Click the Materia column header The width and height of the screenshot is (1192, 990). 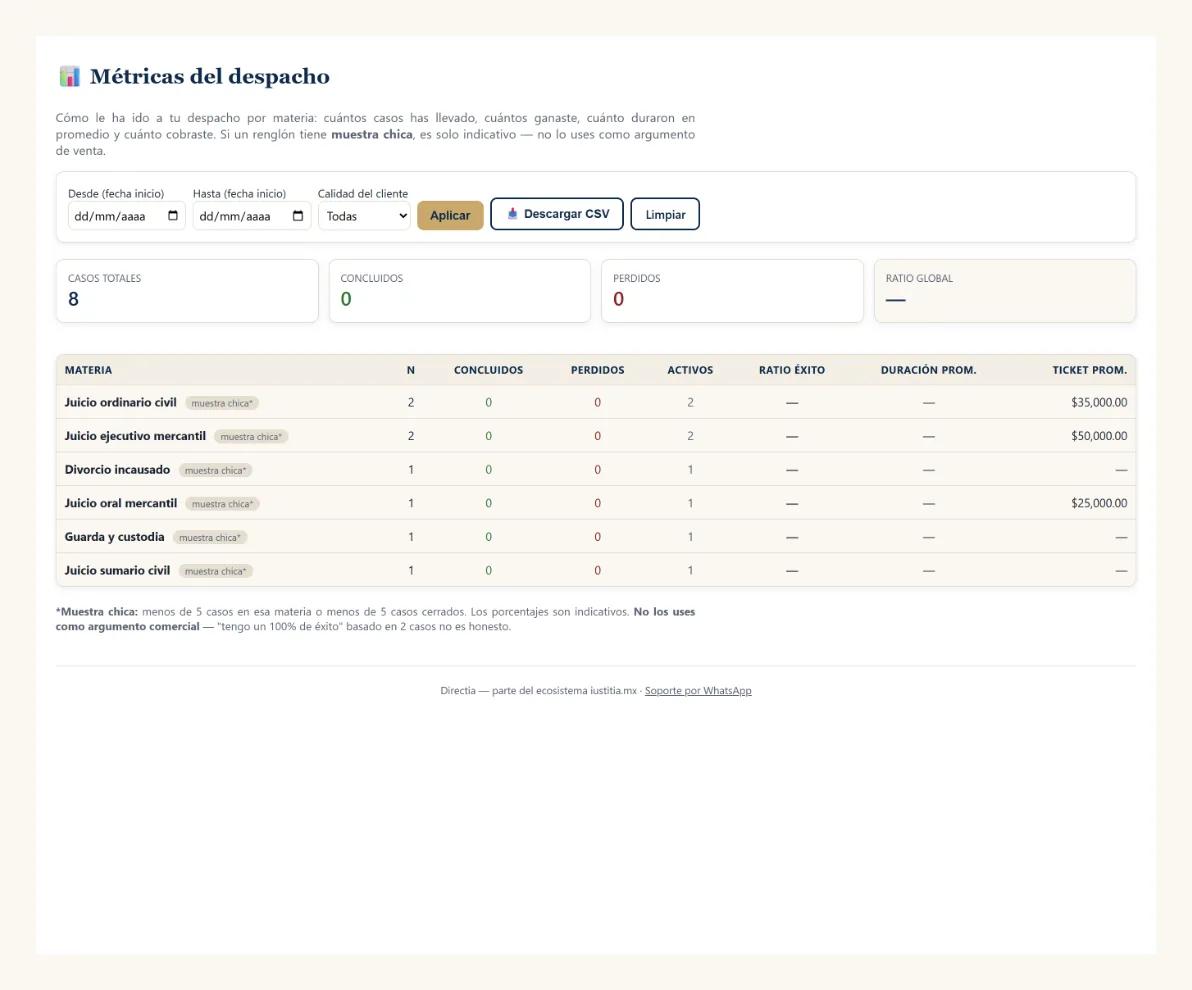click(x=88, y=370)
